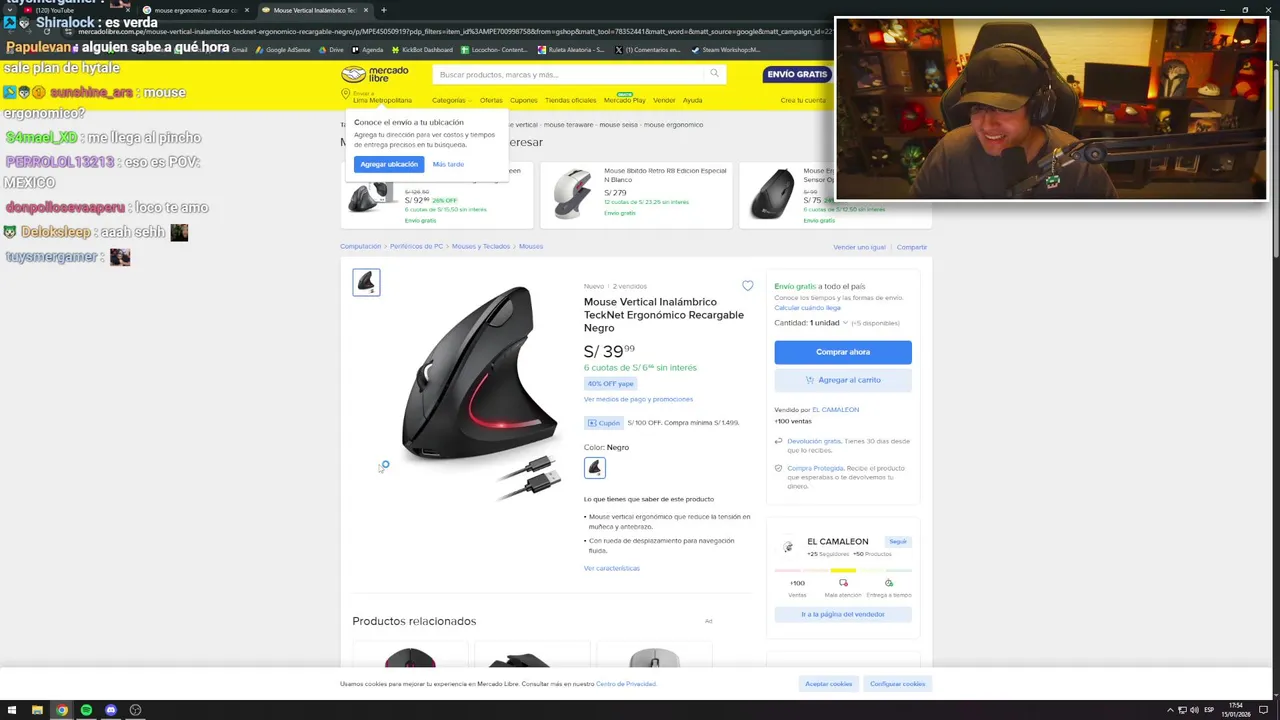This screenshot has height=720, width=1280.
Task: Click Agregar al carrito button
Action: 843,380
